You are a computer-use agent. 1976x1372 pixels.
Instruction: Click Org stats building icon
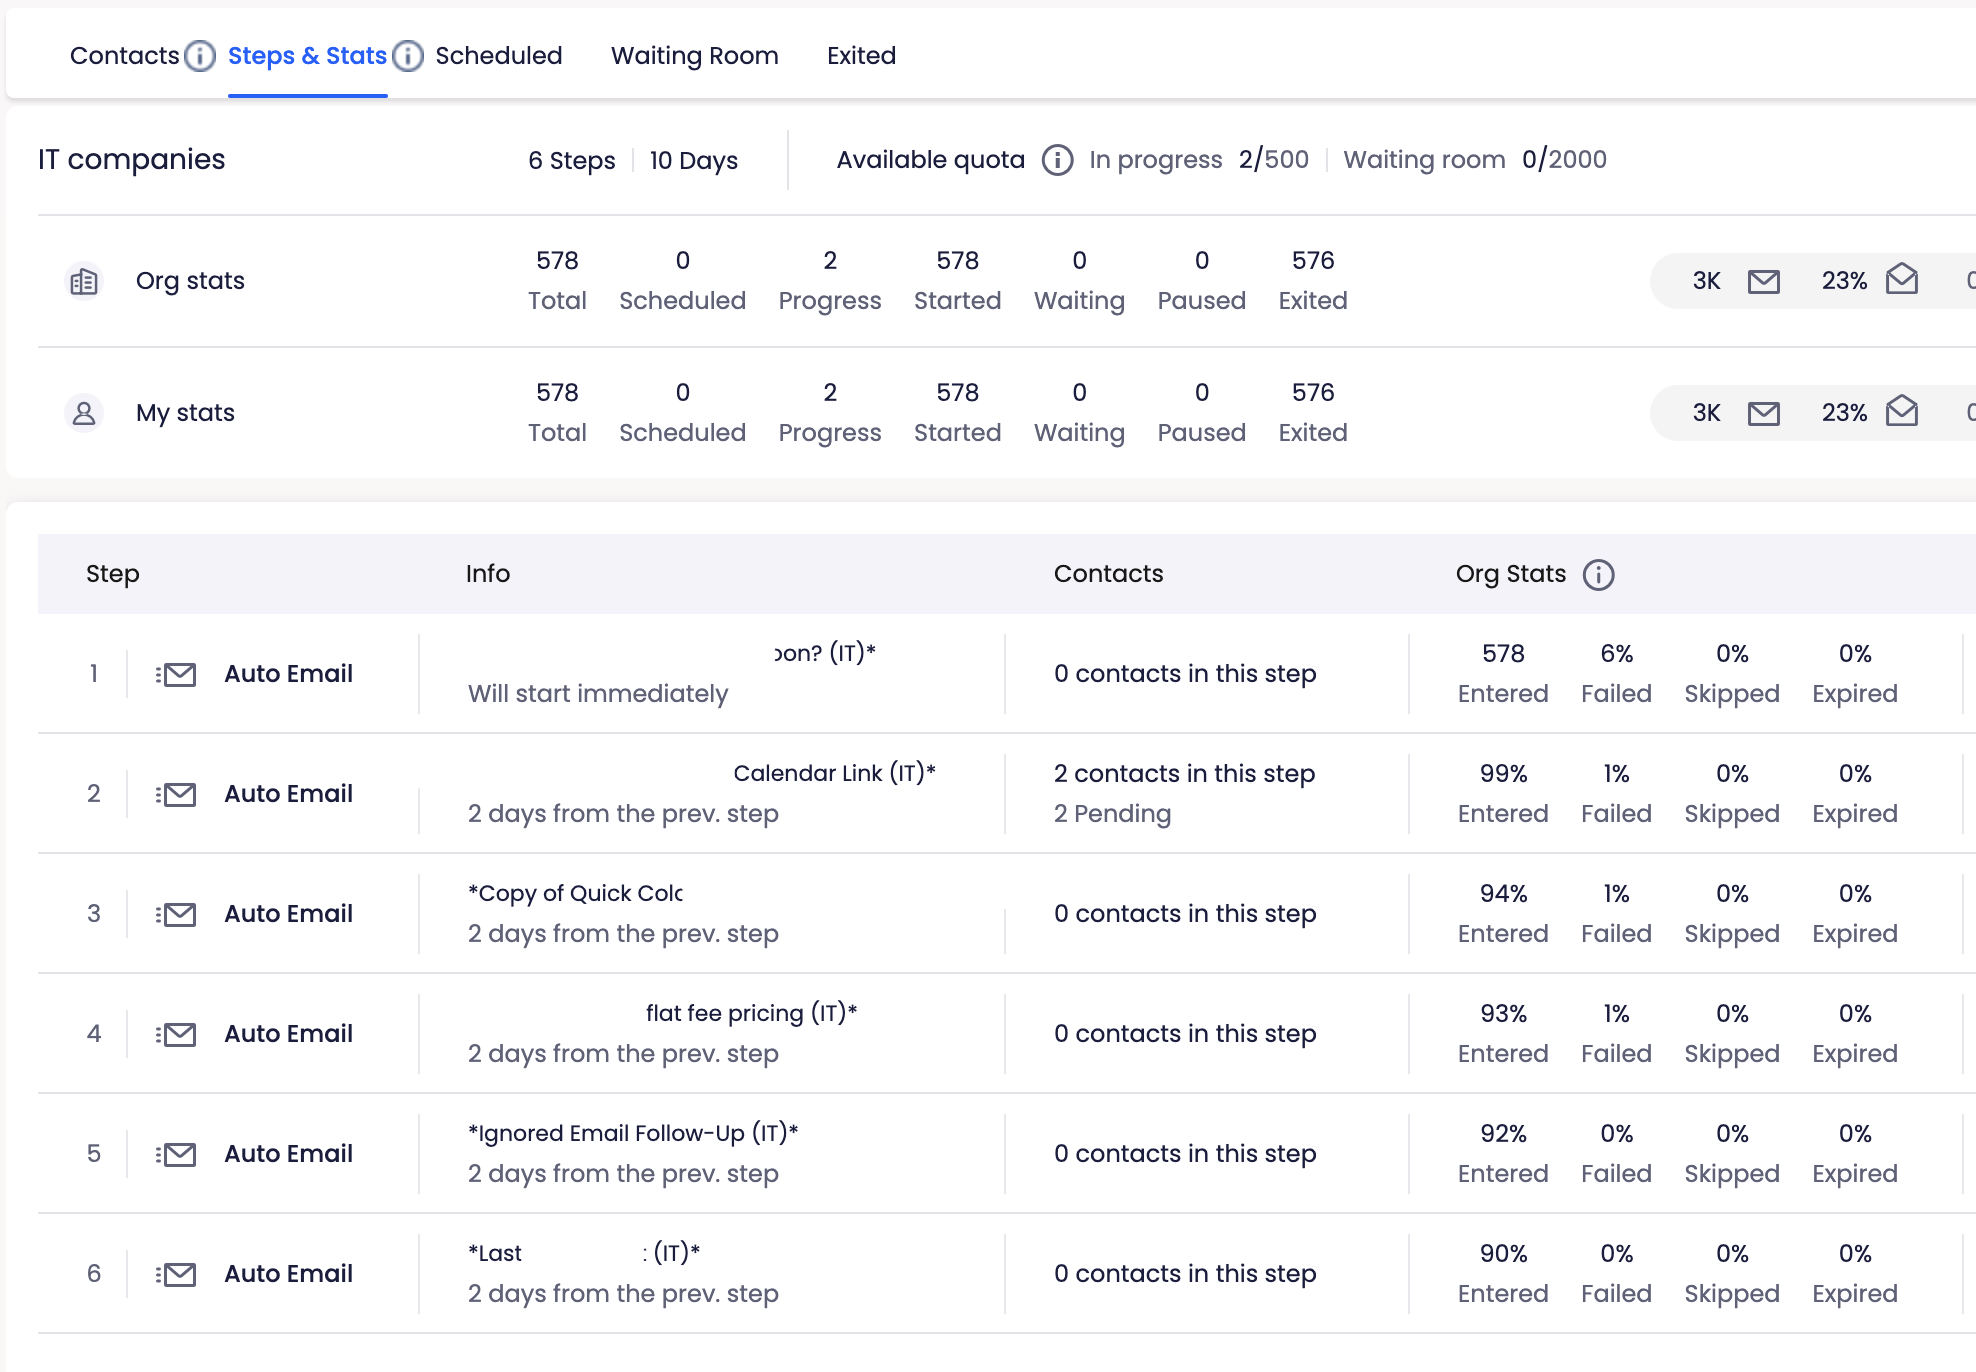click(x=84, y=281)
